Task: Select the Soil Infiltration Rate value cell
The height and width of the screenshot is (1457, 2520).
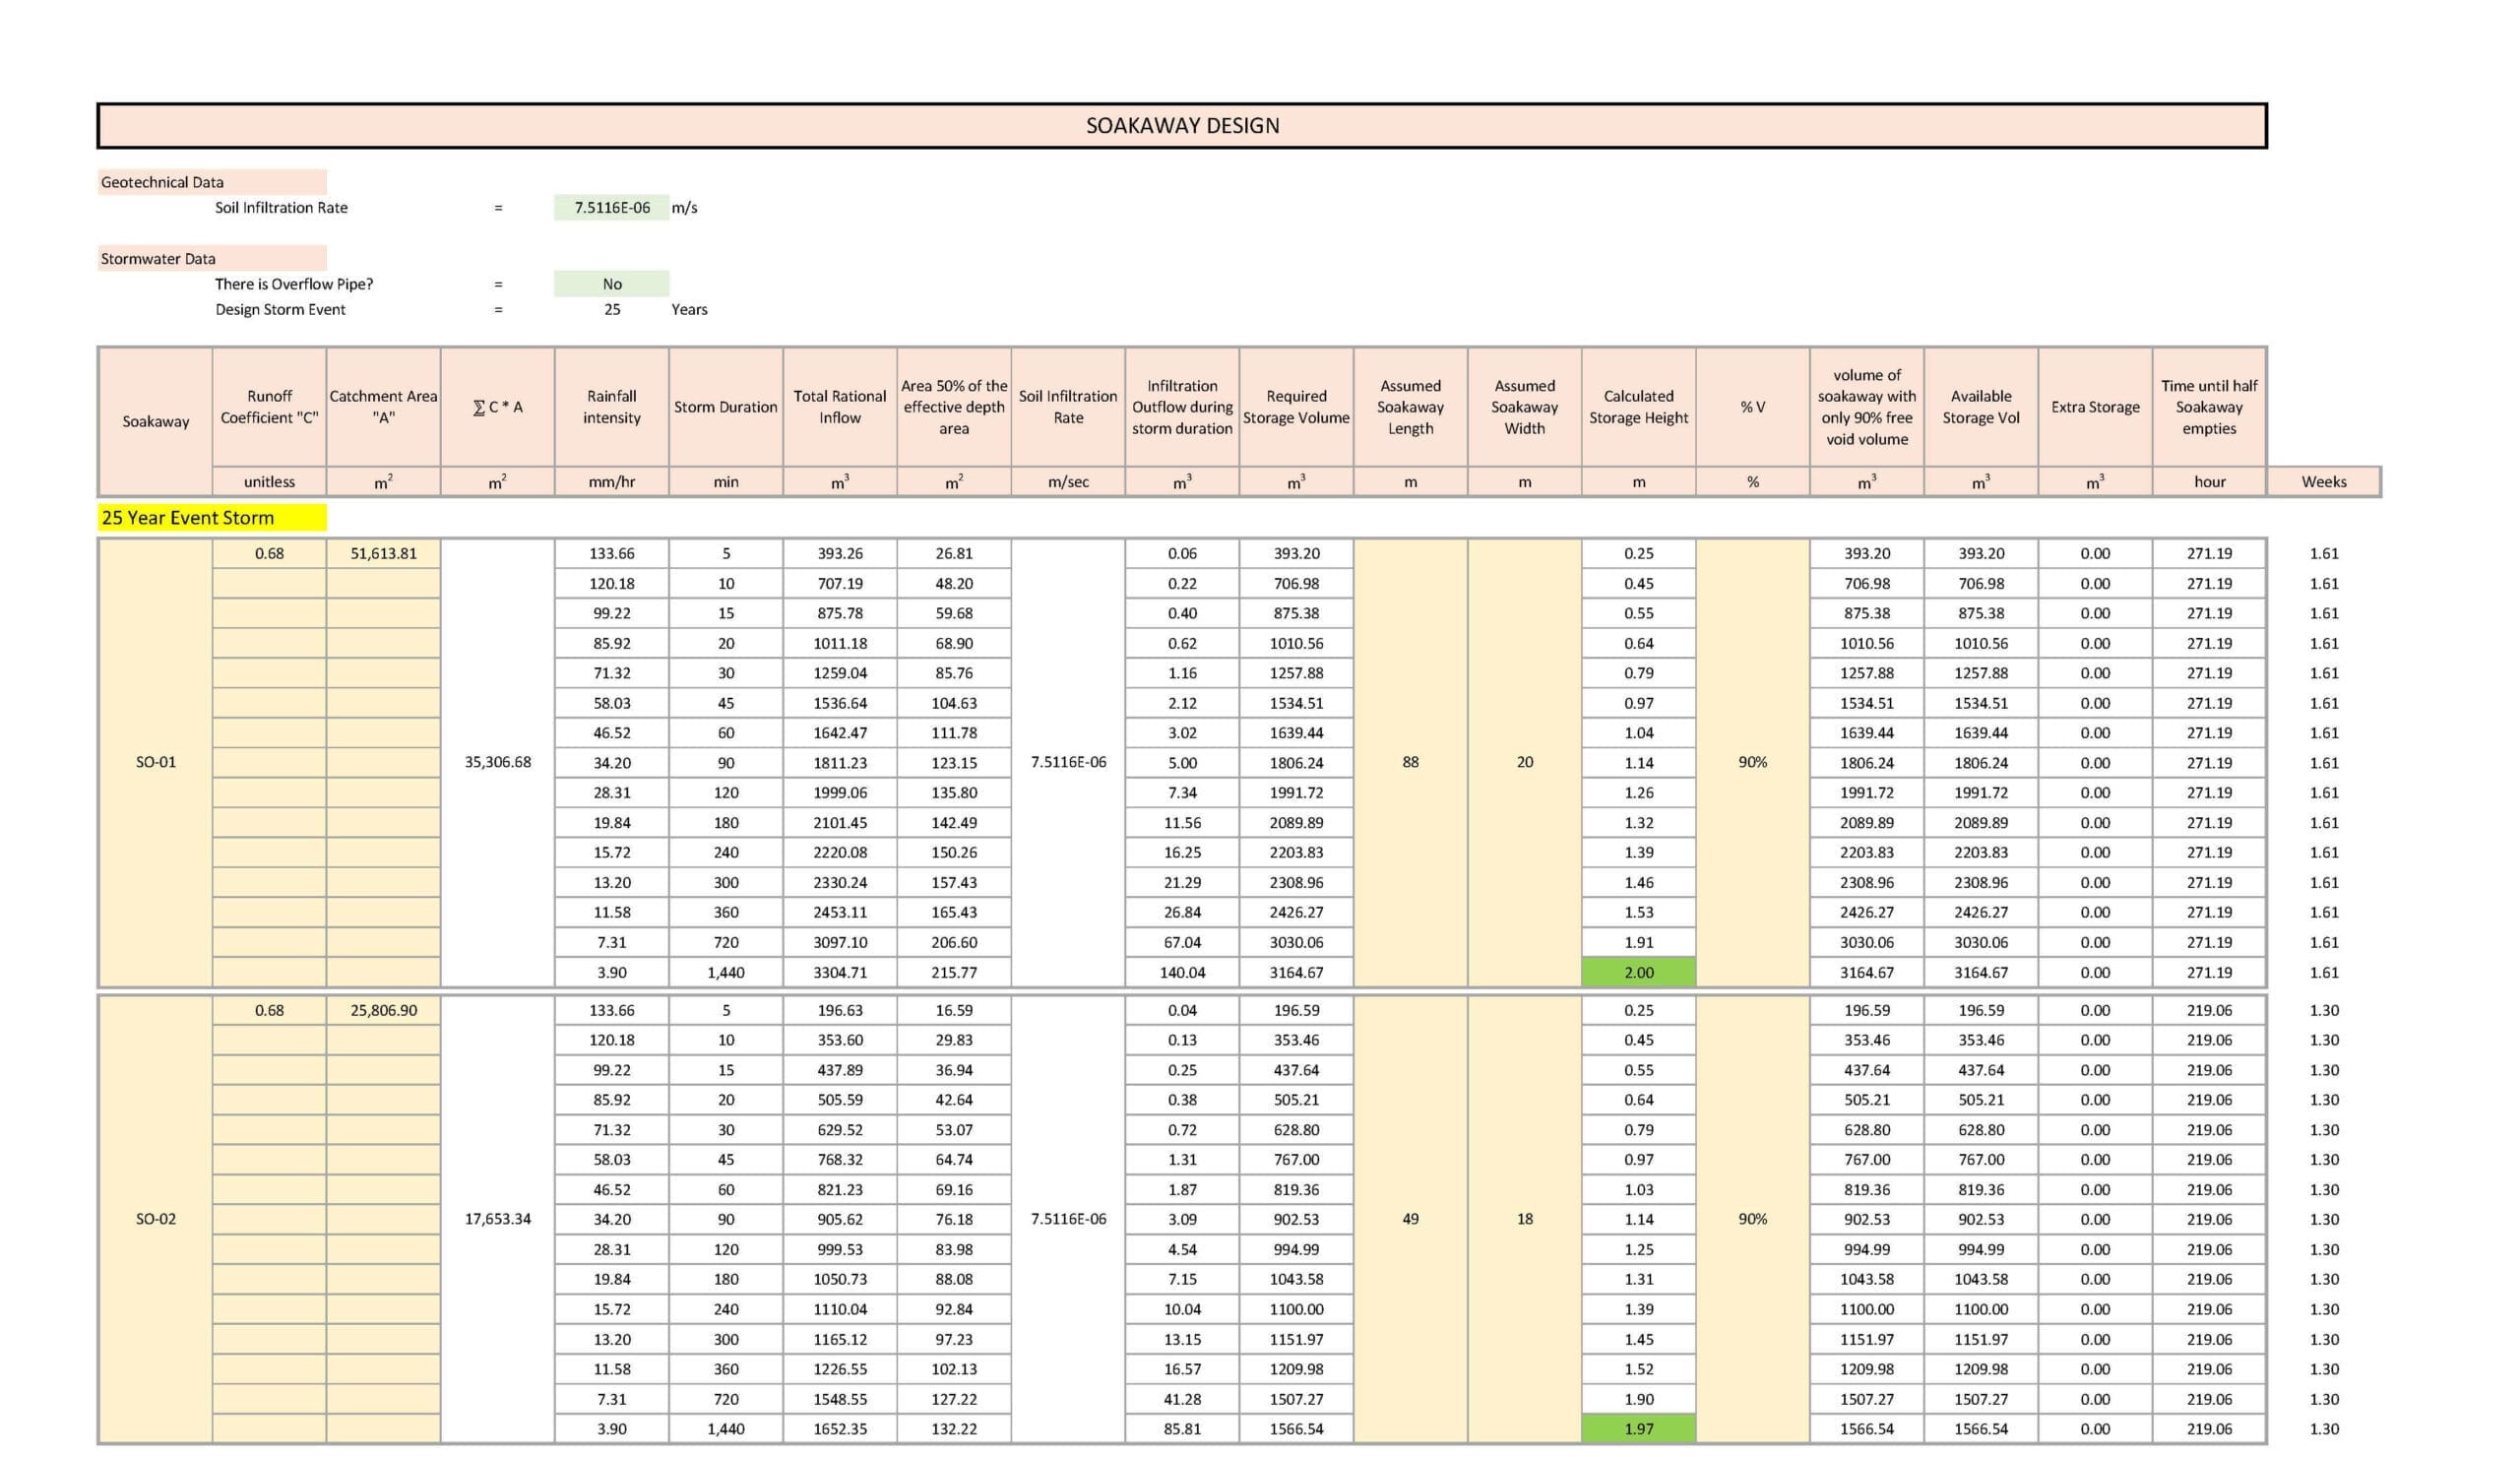Action: [611, 207]
